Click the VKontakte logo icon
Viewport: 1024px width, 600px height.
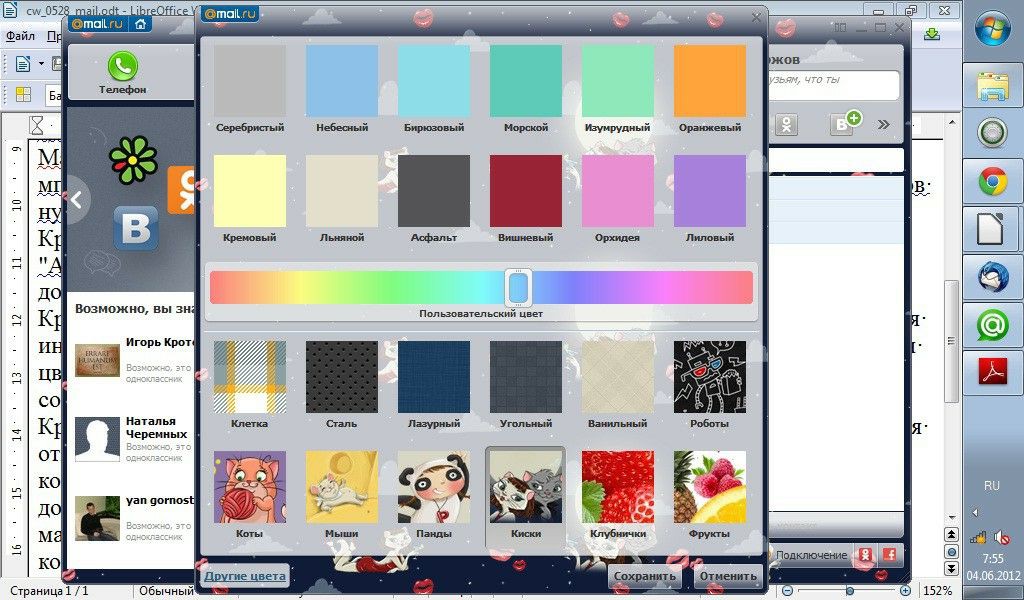tap(136, 227)
